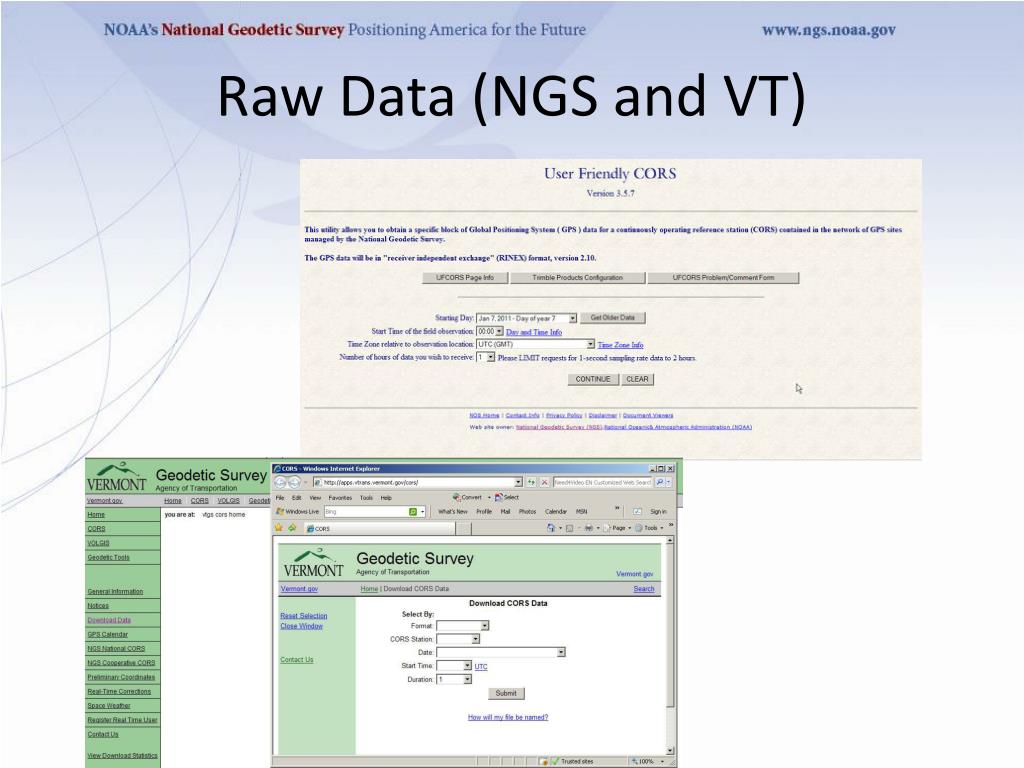Open the Tools menu in the menu bar
The height and width of the screenshot is (768, 1024).
pos(366,498)
